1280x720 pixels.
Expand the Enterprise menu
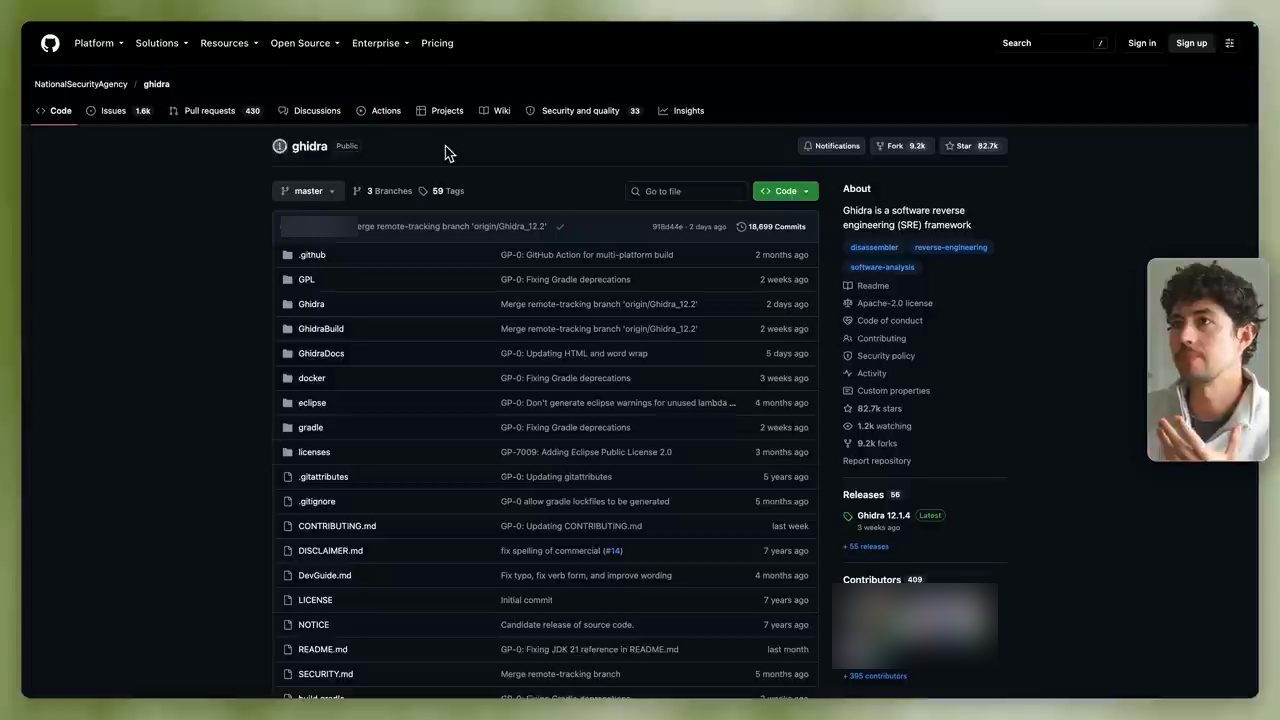coord(380,43)
